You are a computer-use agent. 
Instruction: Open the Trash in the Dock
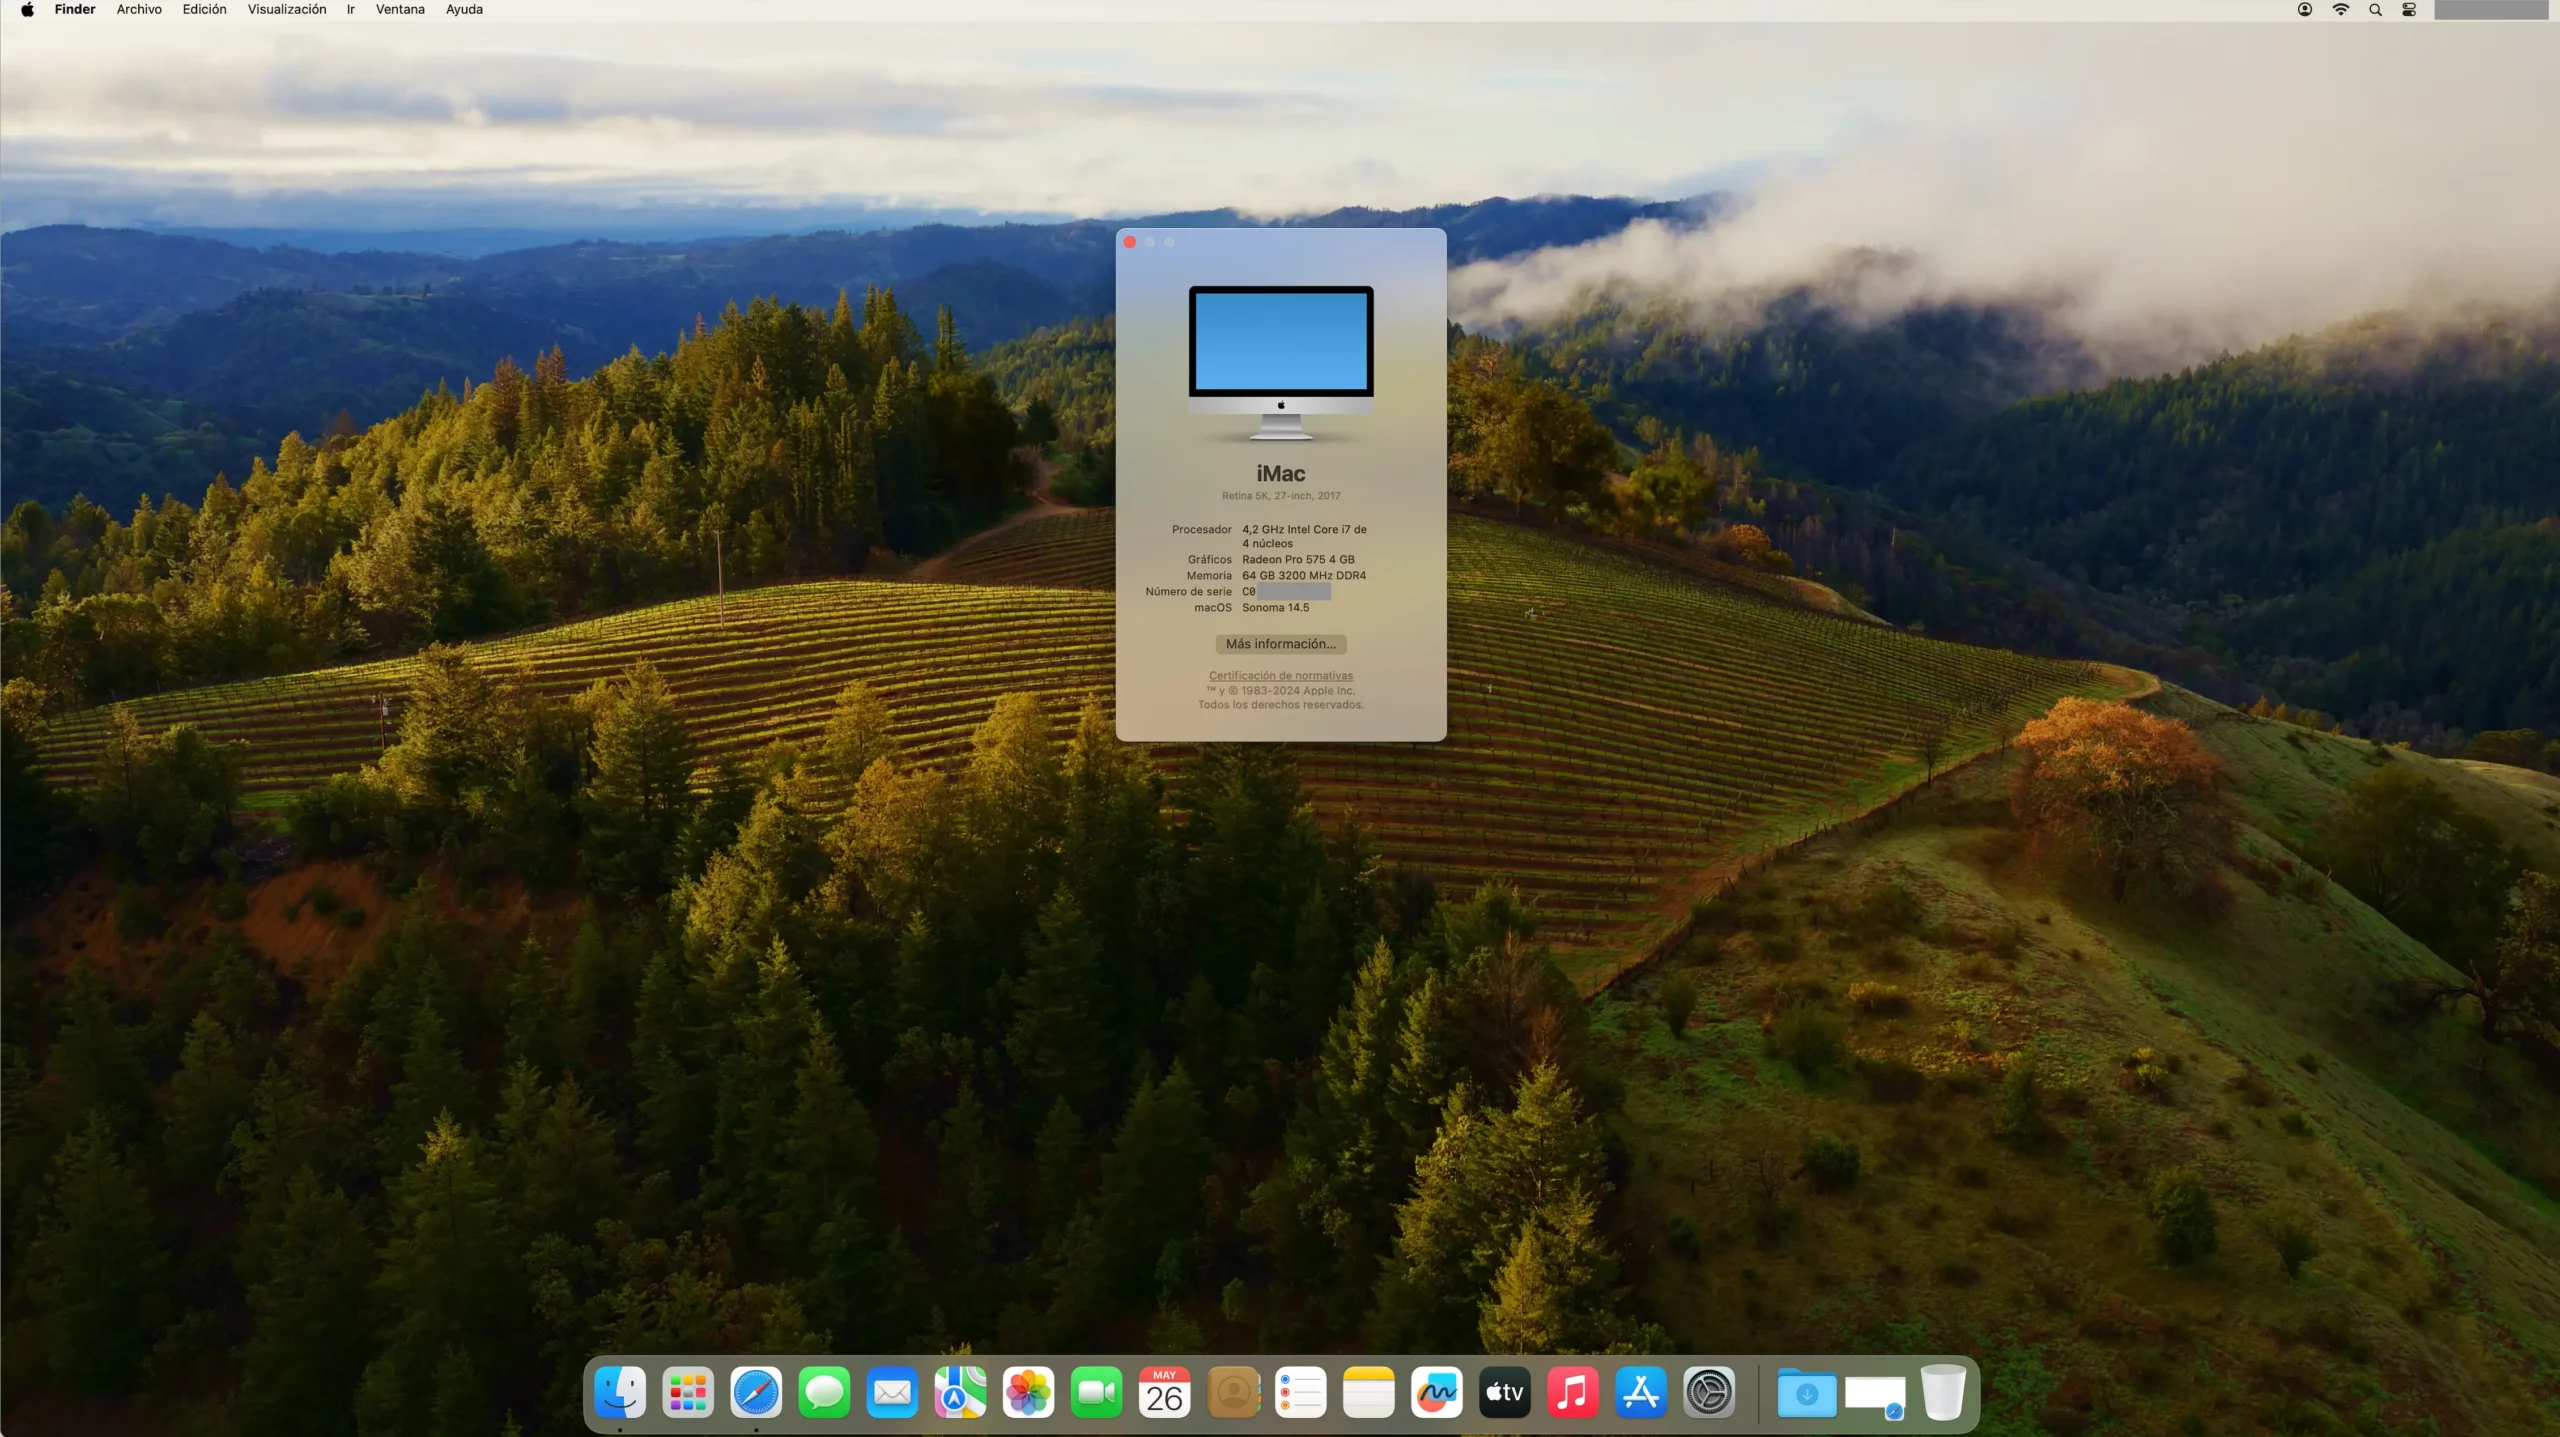tap(1943, 1392)
